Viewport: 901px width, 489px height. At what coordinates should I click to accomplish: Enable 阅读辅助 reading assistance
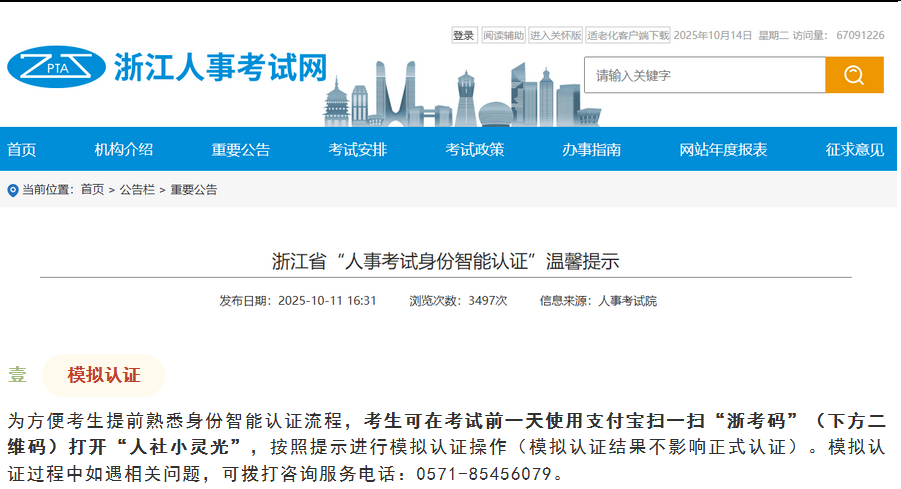[x=502, y=36]
